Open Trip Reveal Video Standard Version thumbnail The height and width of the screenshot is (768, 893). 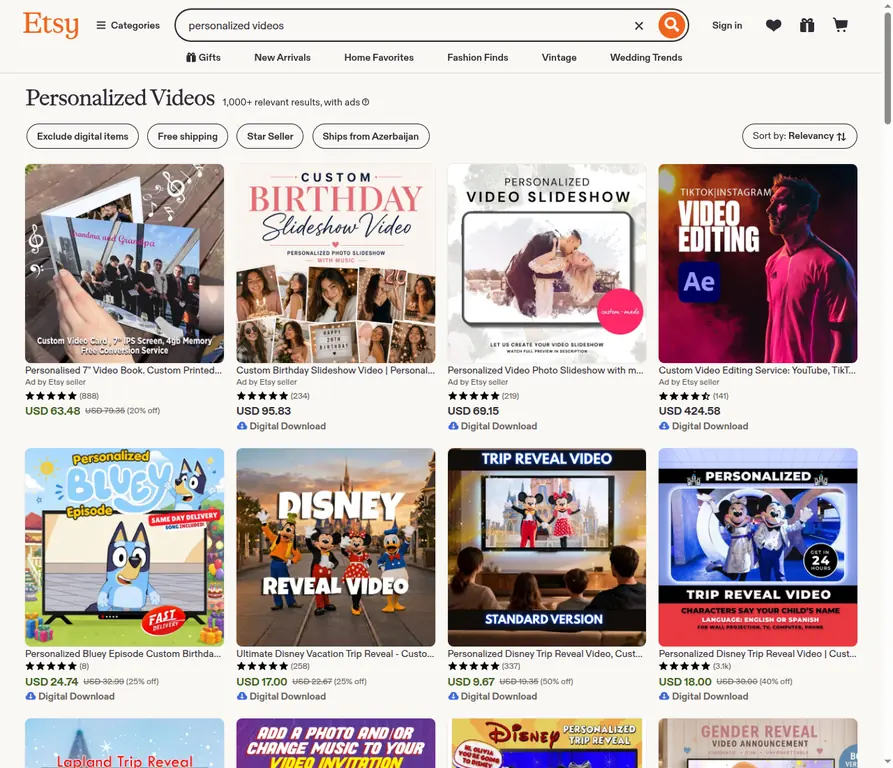click(547, 547)
